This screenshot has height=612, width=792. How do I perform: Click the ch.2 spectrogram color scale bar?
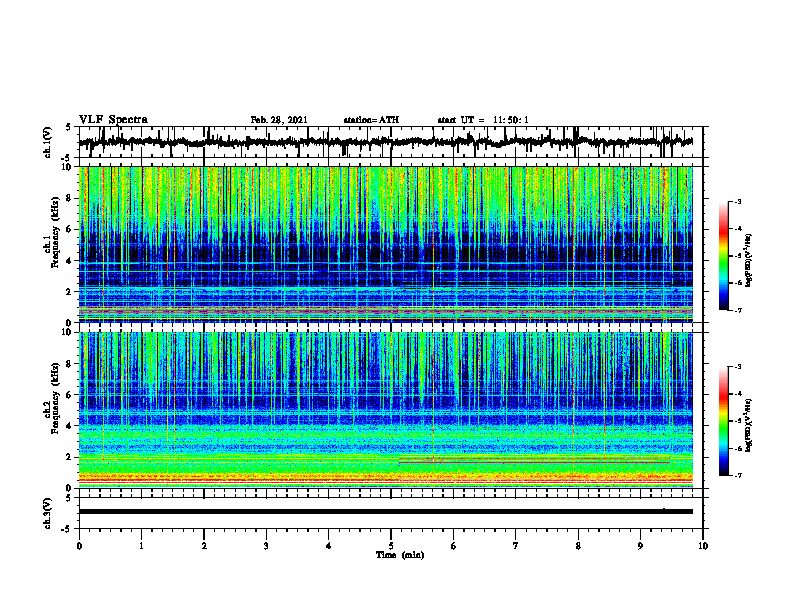(723, 421)
